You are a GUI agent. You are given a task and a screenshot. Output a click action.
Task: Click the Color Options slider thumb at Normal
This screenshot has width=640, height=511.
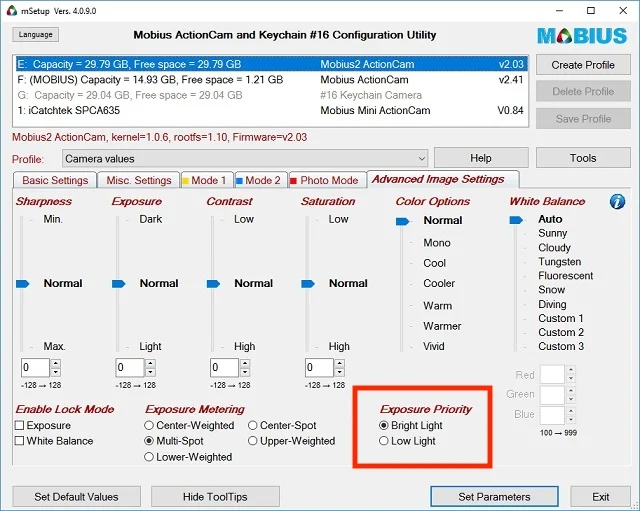(x=402, y=221)
